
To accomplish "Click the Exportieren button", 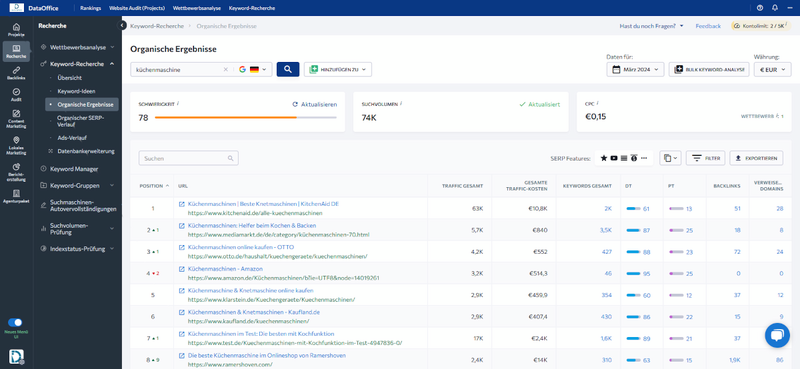I will tap(756, 159).
